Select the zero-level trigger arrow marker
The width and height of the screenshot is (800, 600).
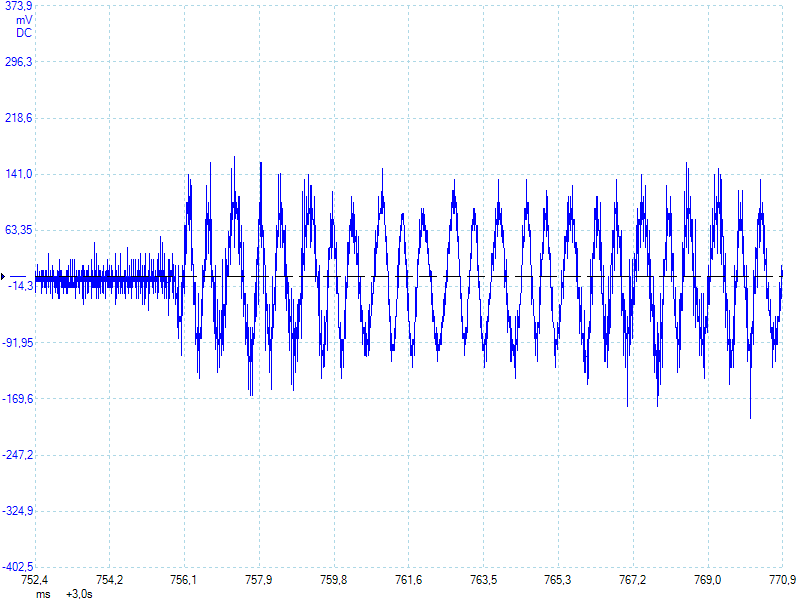tap(3, 277)
